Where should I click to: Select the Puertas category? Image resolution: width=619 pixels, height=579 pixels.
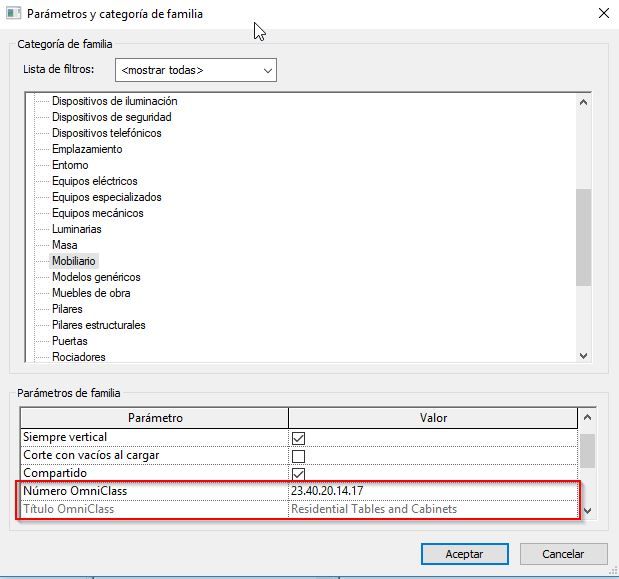[x=69, y=341]
